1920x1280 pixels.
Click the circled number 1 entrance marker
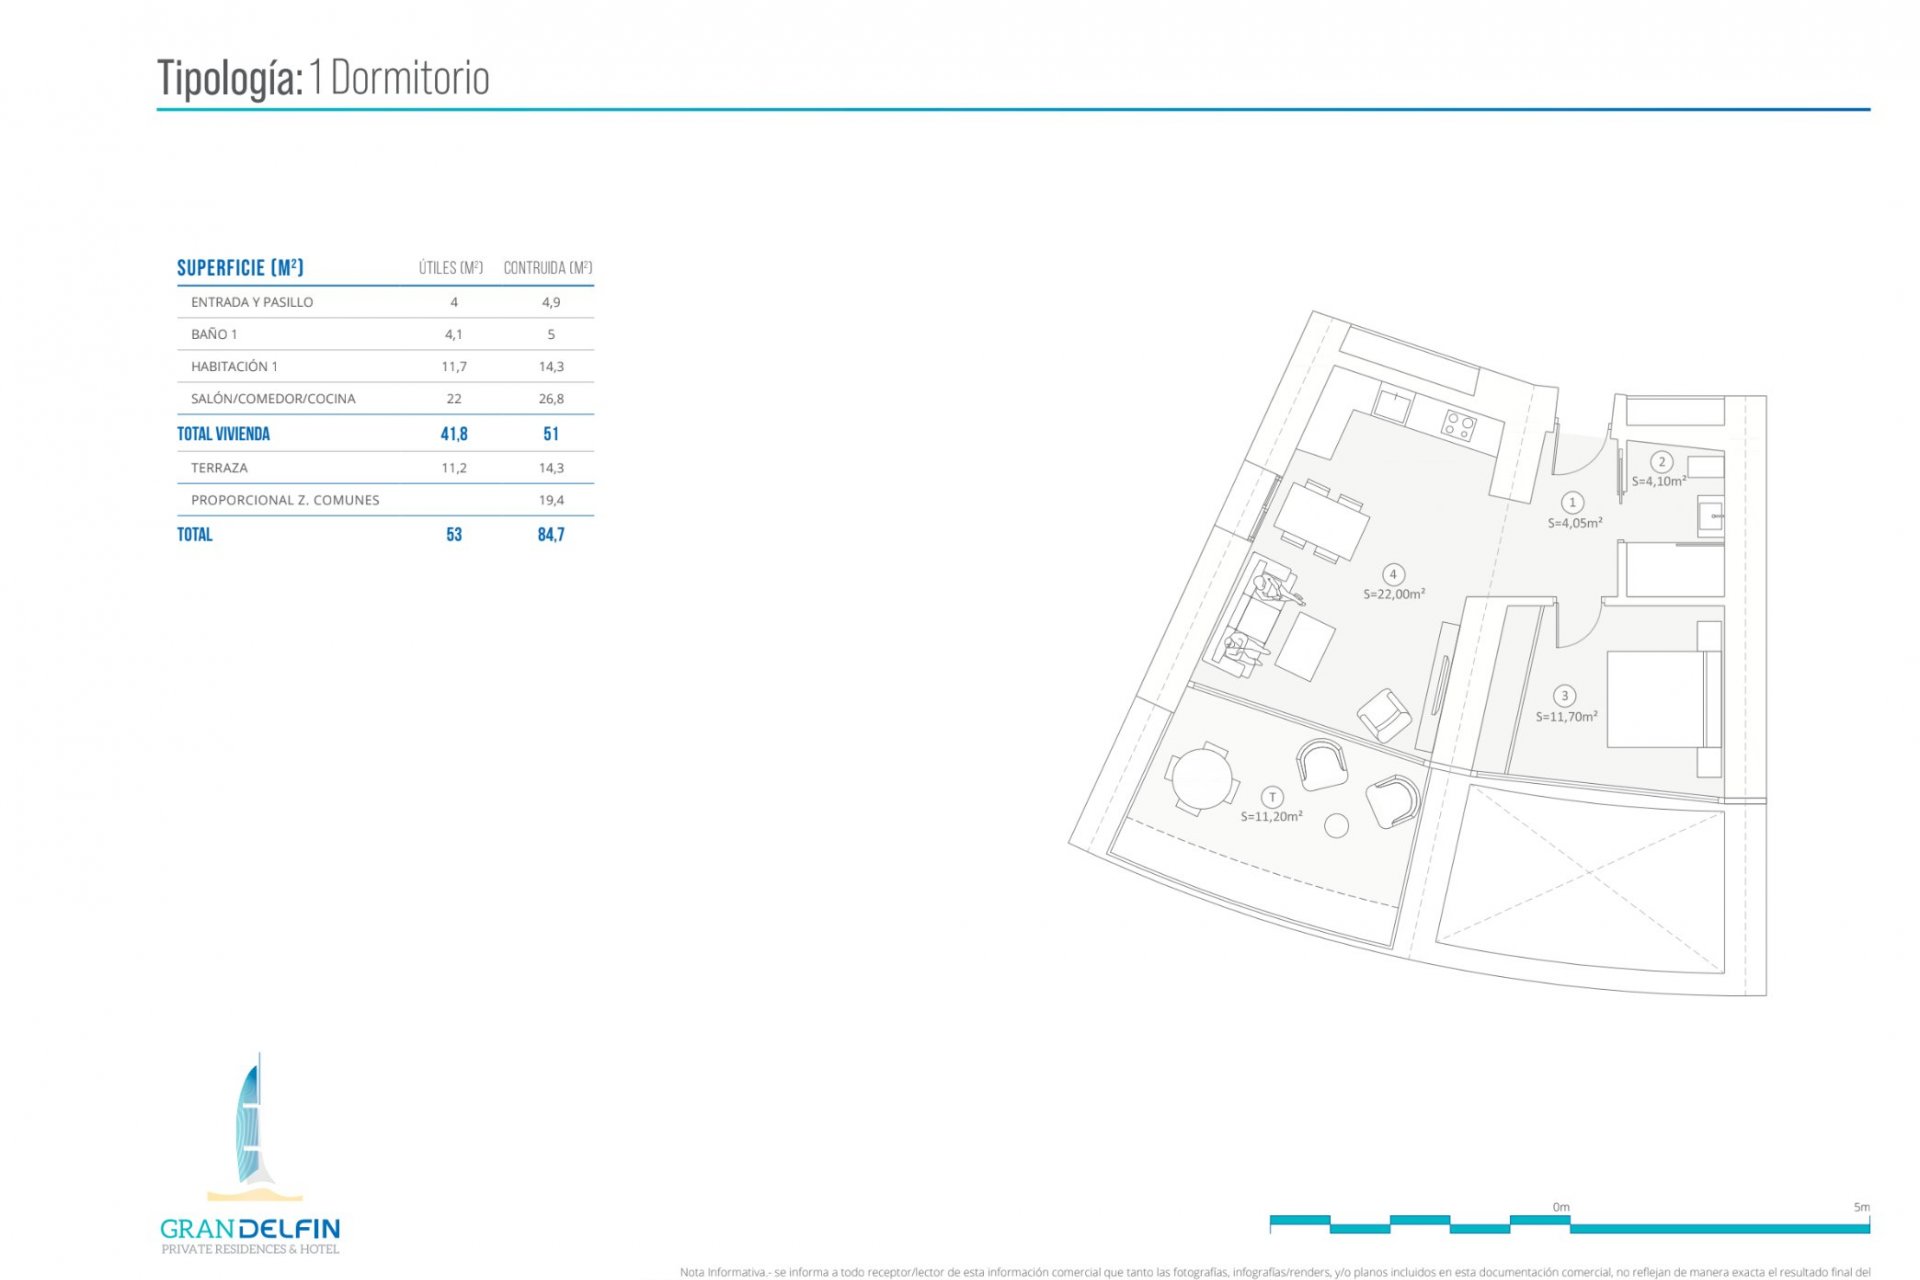[x=1572, y=503]
